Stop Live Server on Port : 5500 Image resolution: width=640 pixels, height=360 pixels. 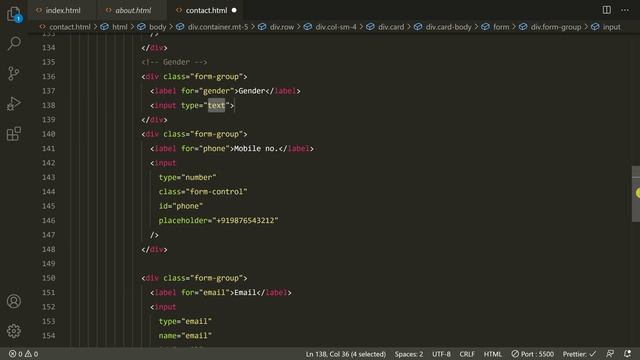533,354
